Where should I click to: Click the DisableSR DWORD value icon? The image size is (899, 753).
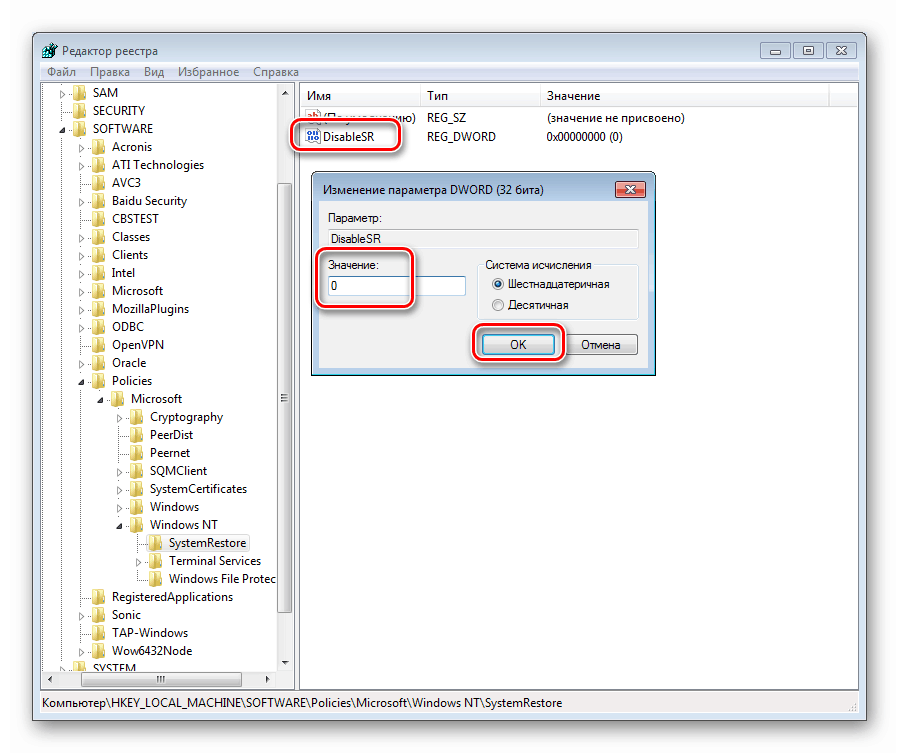(x=312, y=136)
